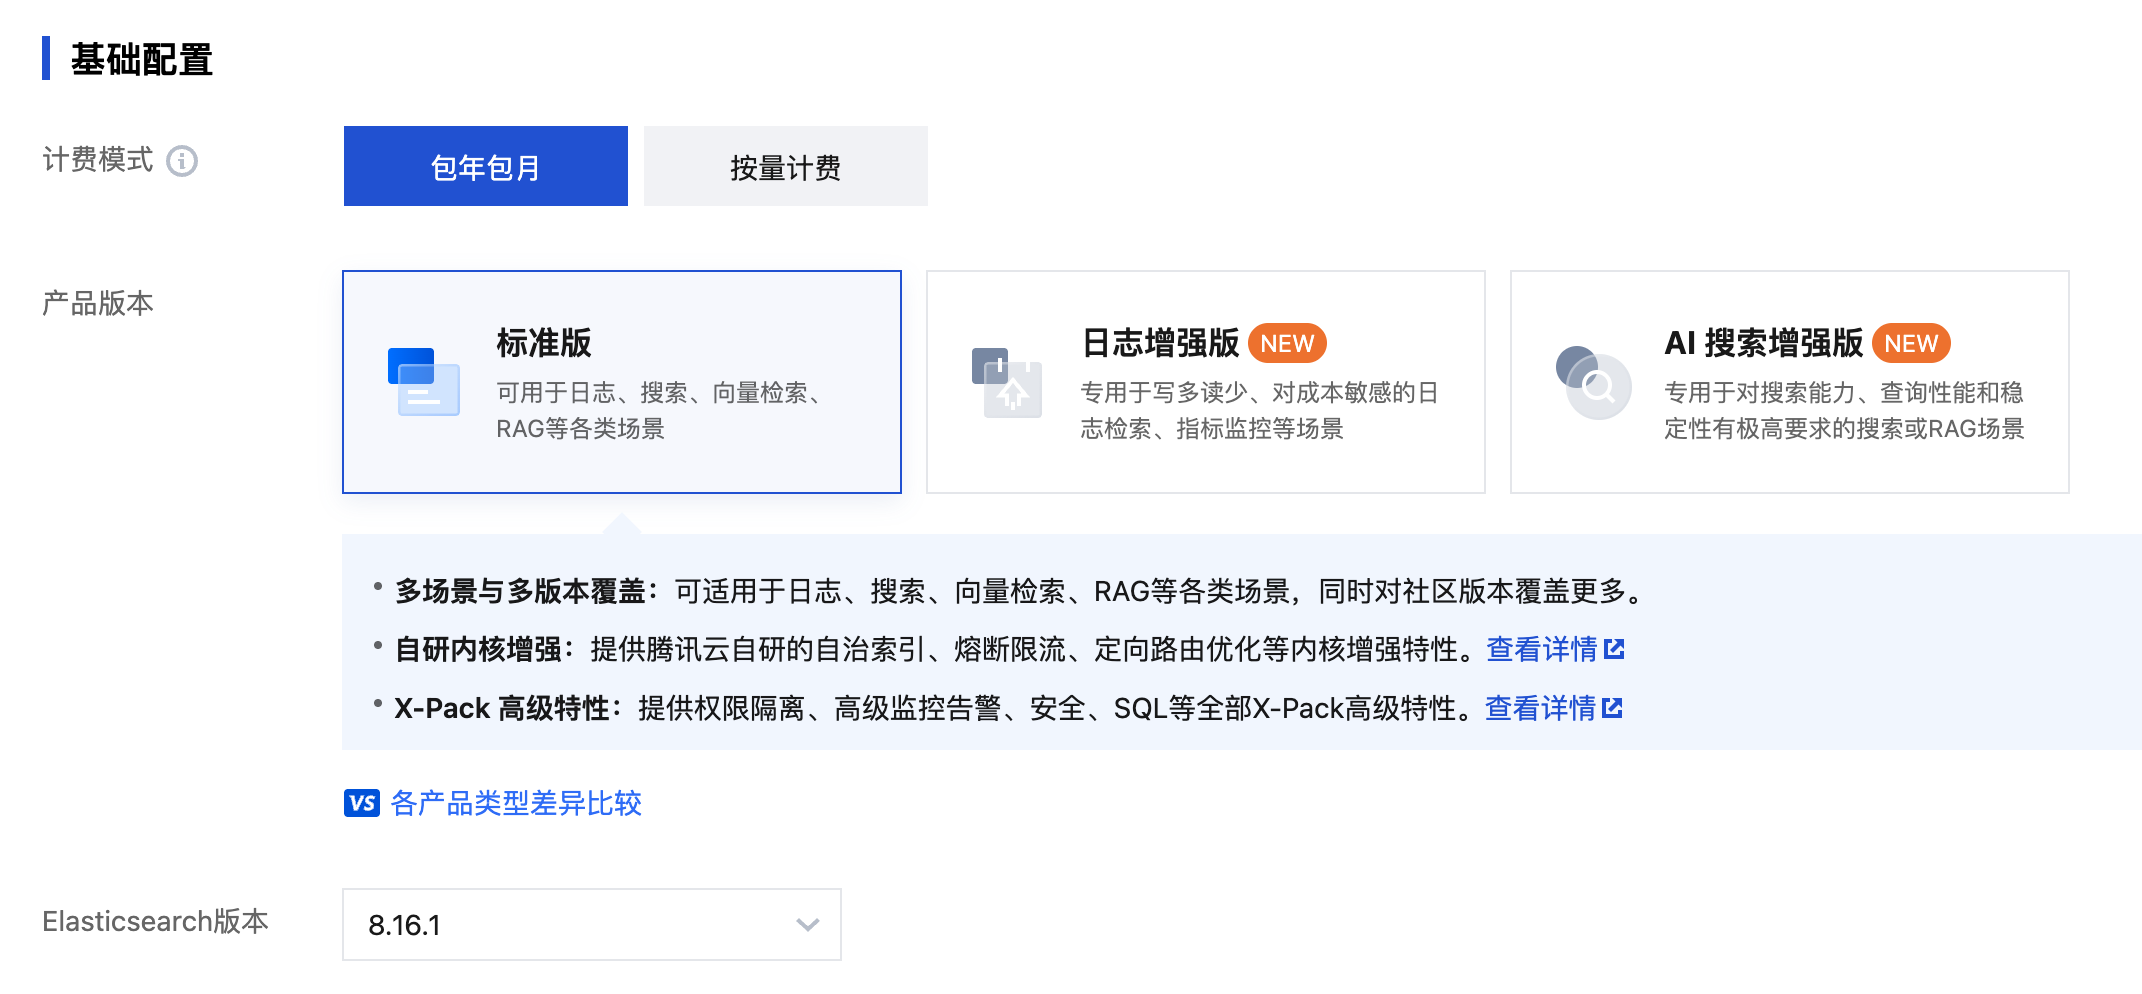Click the 基础配置 section heading
This screenshot has height=994, width=2142.
(141, 59)
